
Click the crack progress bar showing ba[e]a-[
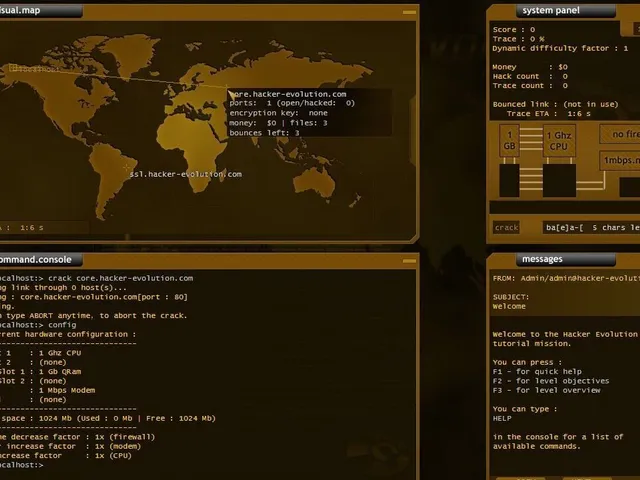coord(591,228)
